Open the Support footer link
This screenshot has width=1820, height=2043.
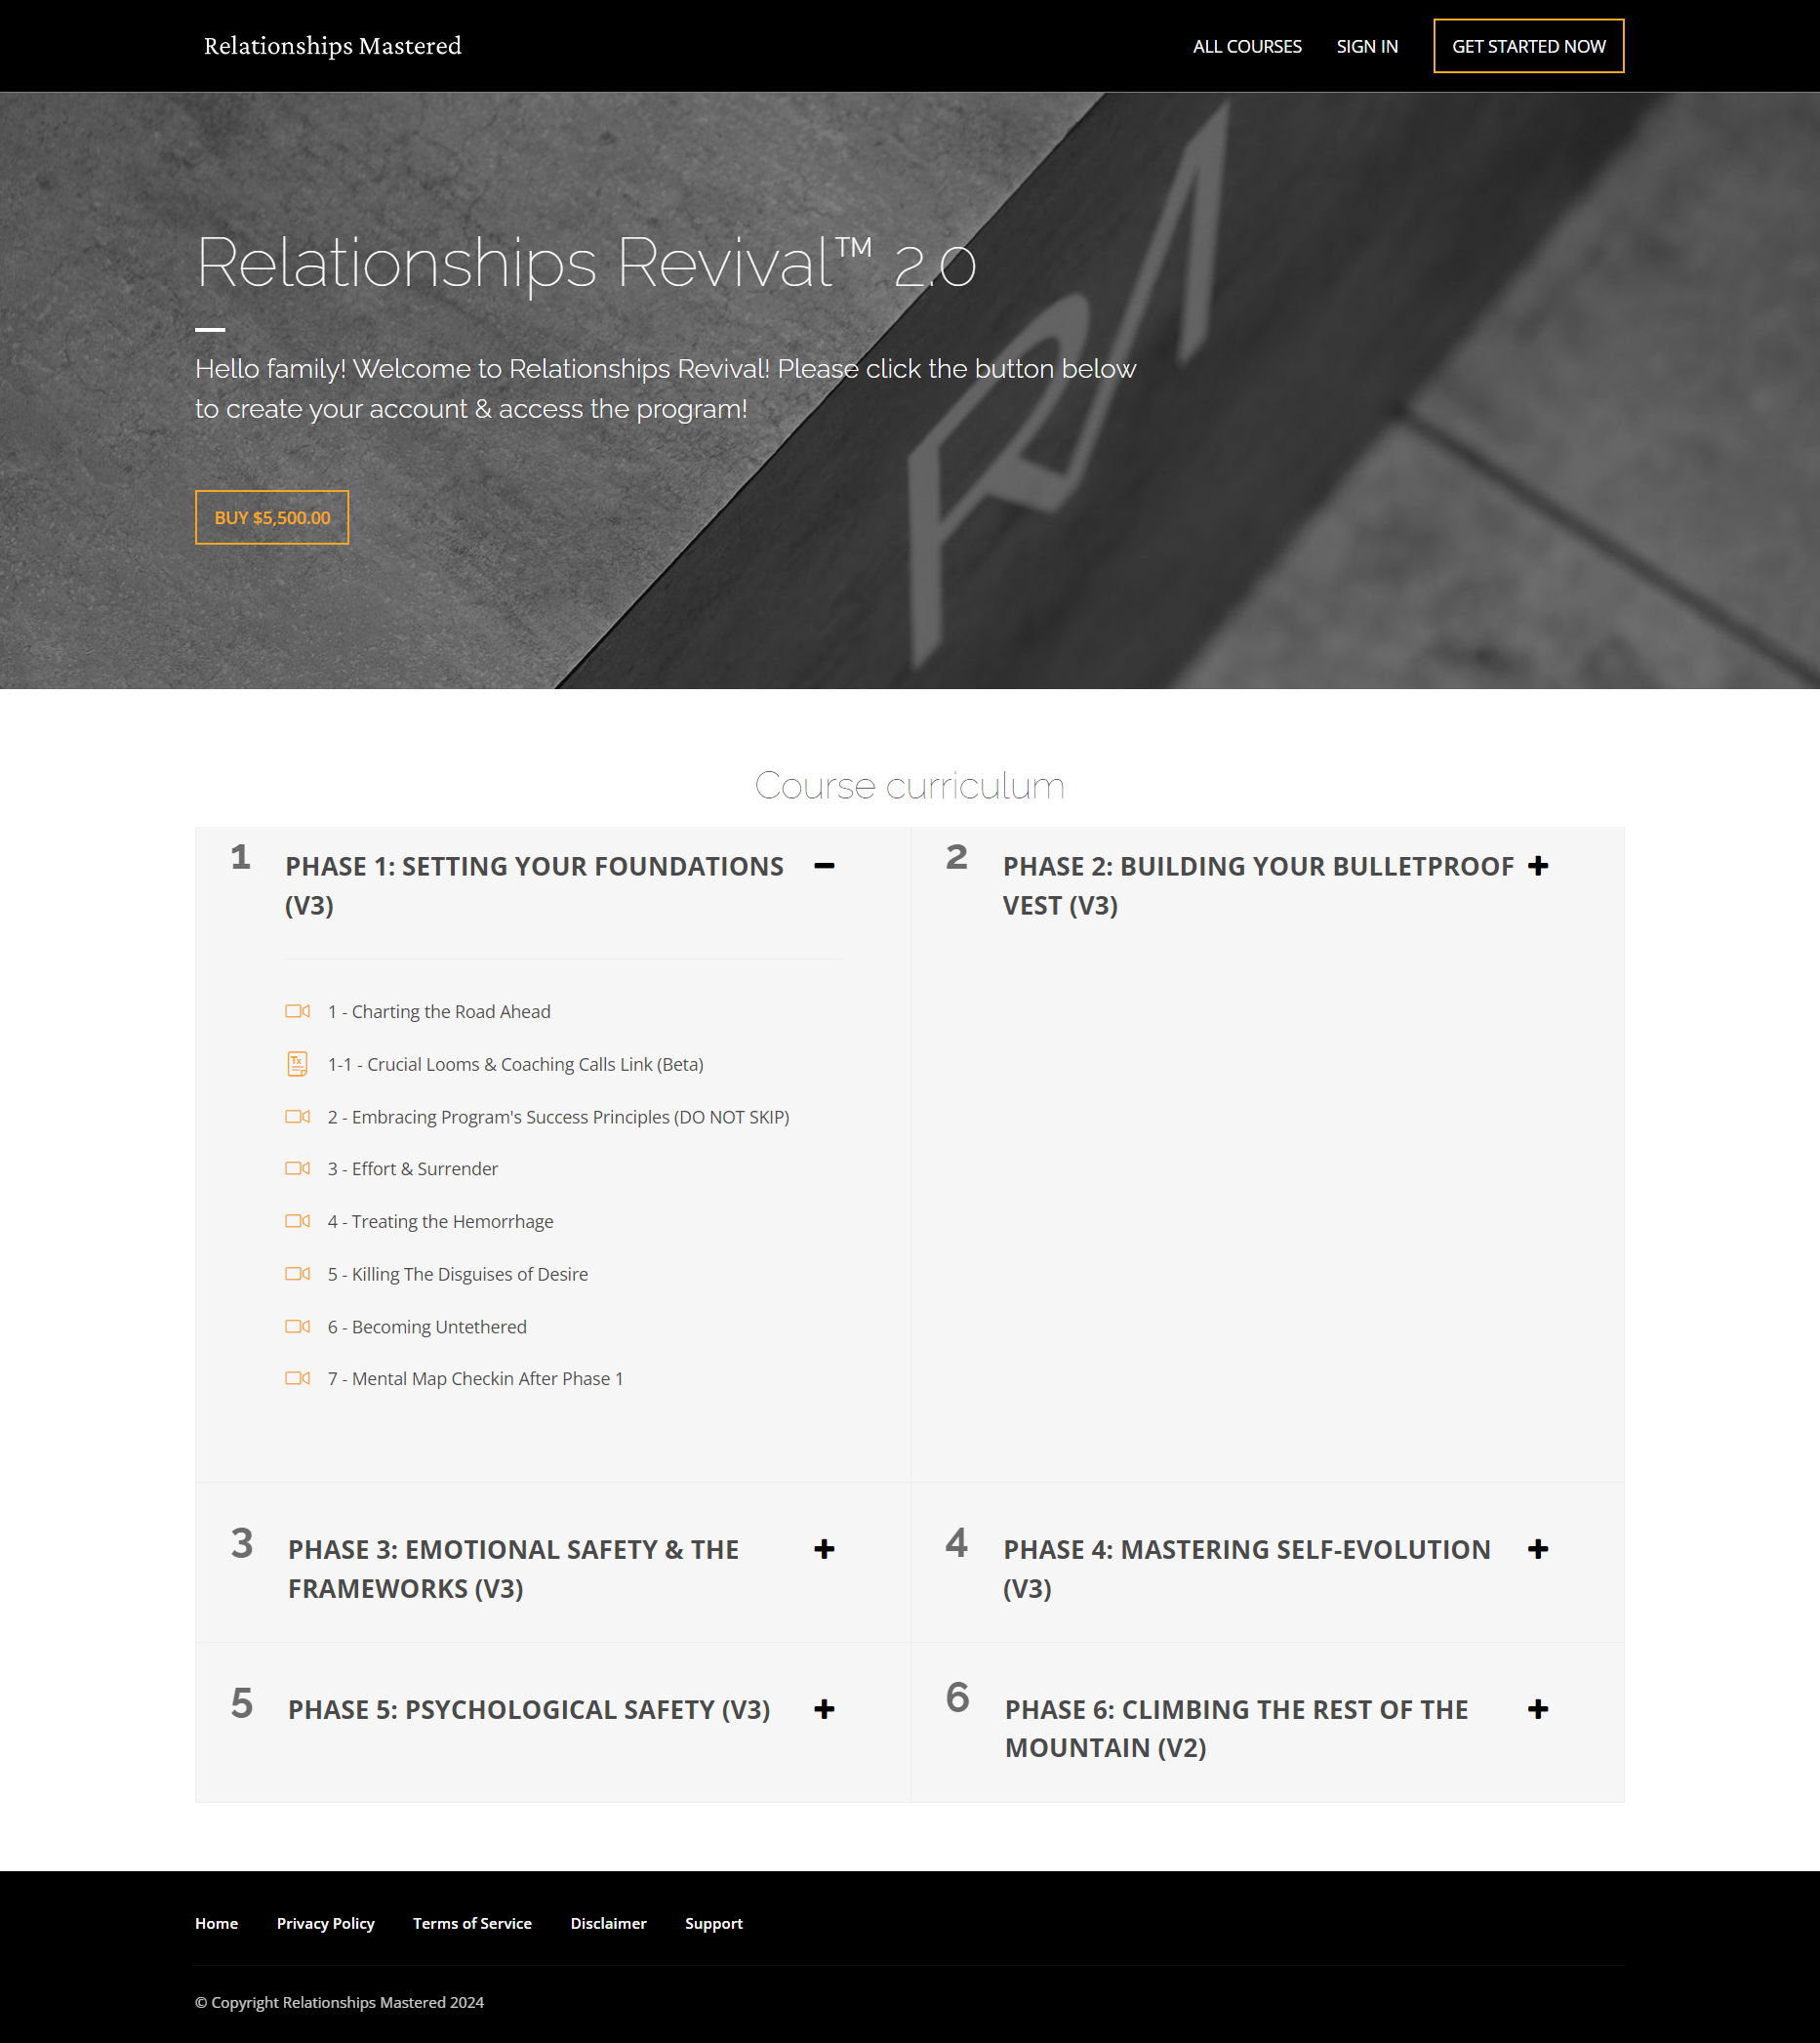(x=713, y=1923)
